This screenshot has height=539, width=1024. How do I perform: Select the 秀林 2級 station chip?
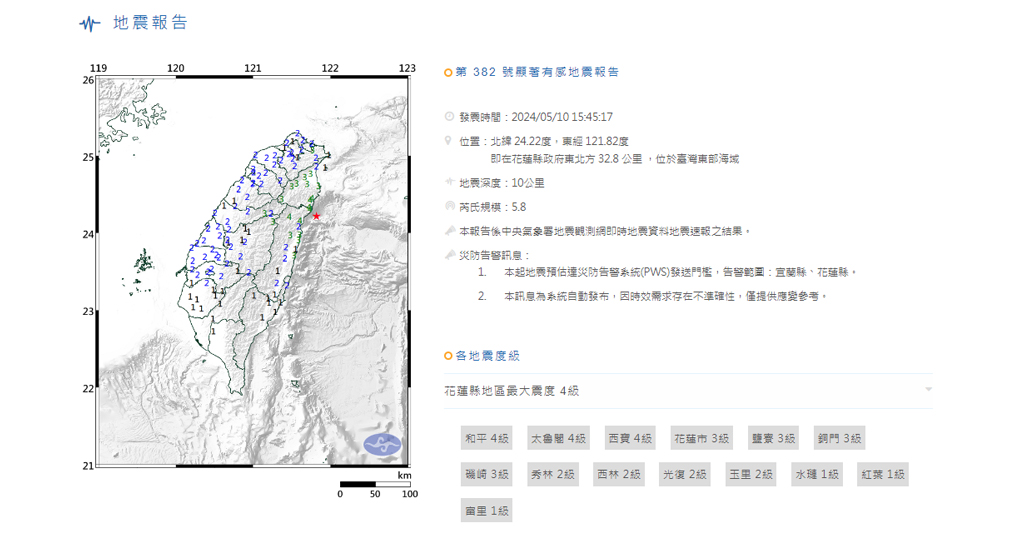[x=553, y=474]
